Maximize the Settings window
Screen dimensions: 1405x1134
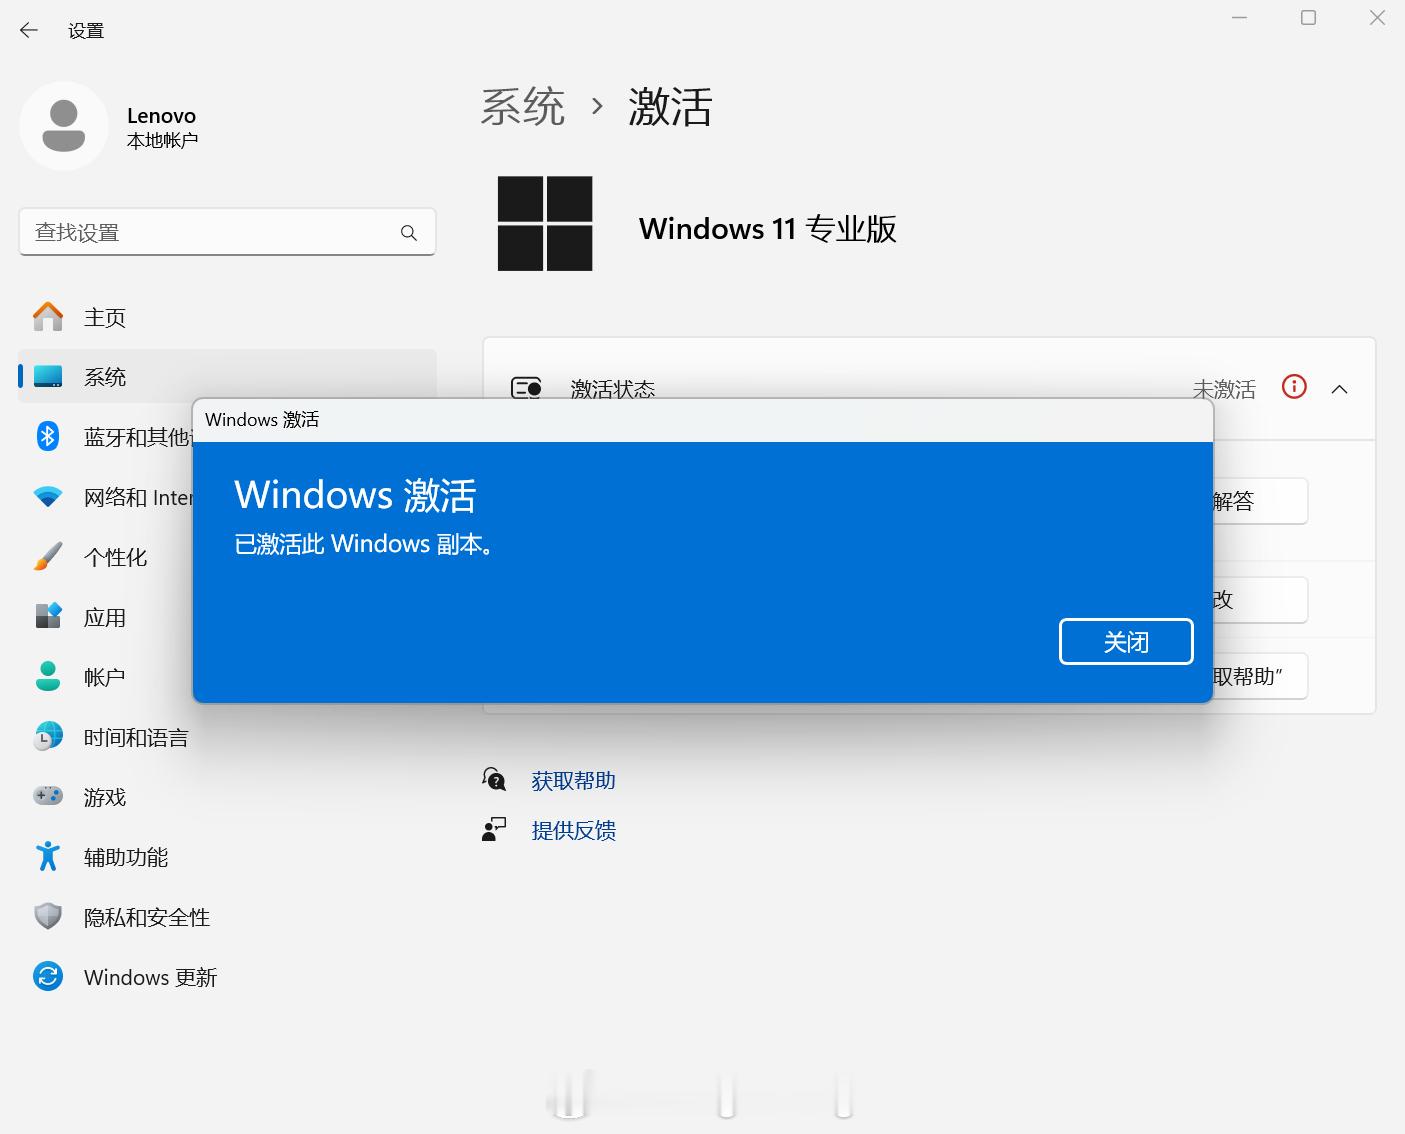[x=1308, y=18]
